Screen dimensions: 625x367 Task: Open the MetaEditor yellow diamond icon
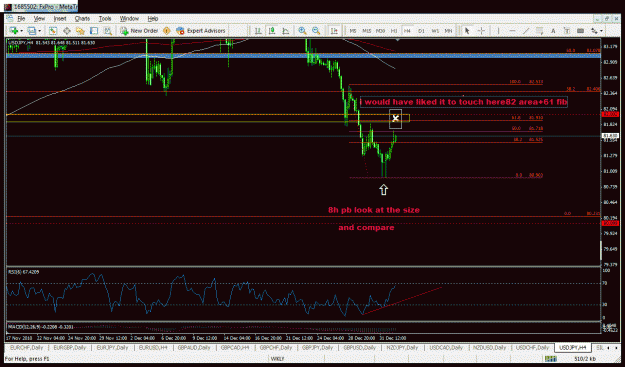tap(167, 31)
